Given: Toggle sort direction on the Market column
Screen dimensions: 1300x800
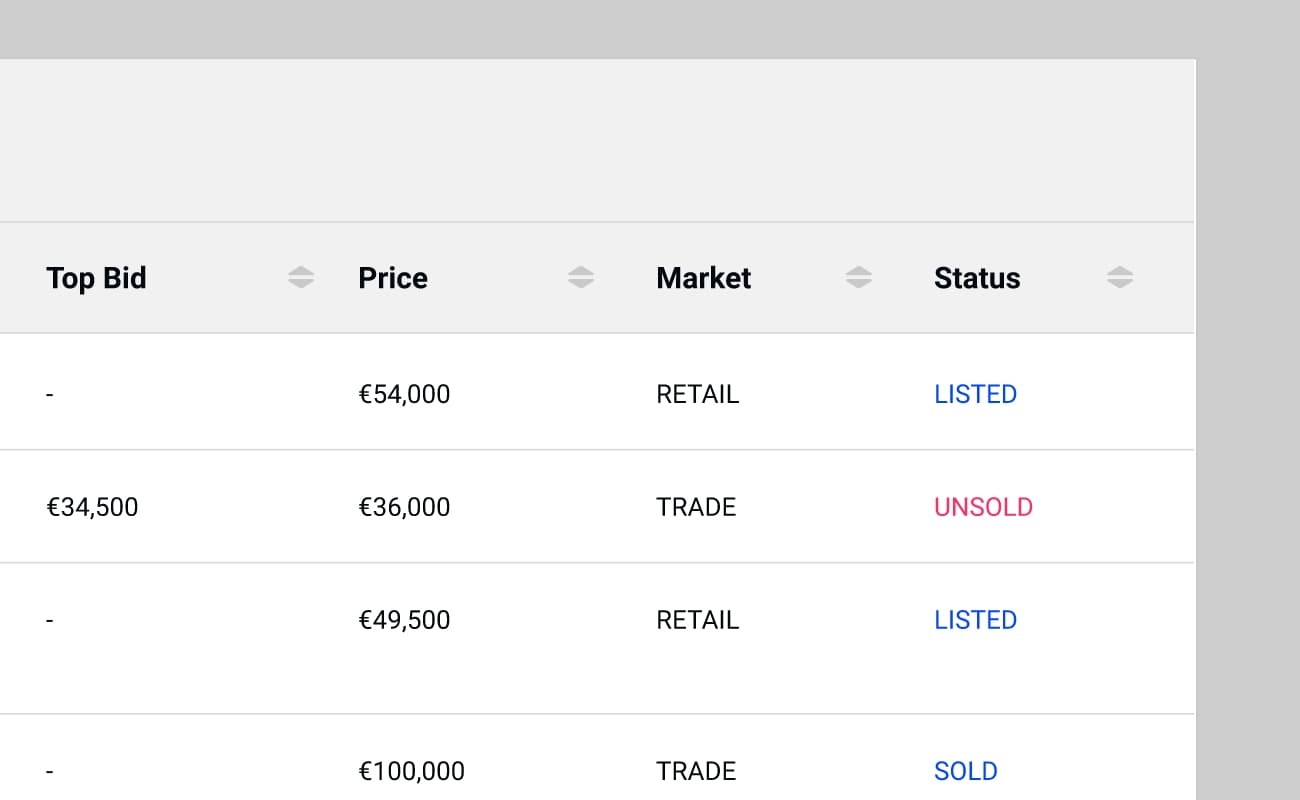Looking at the screenshot, I should coord(859,277).
